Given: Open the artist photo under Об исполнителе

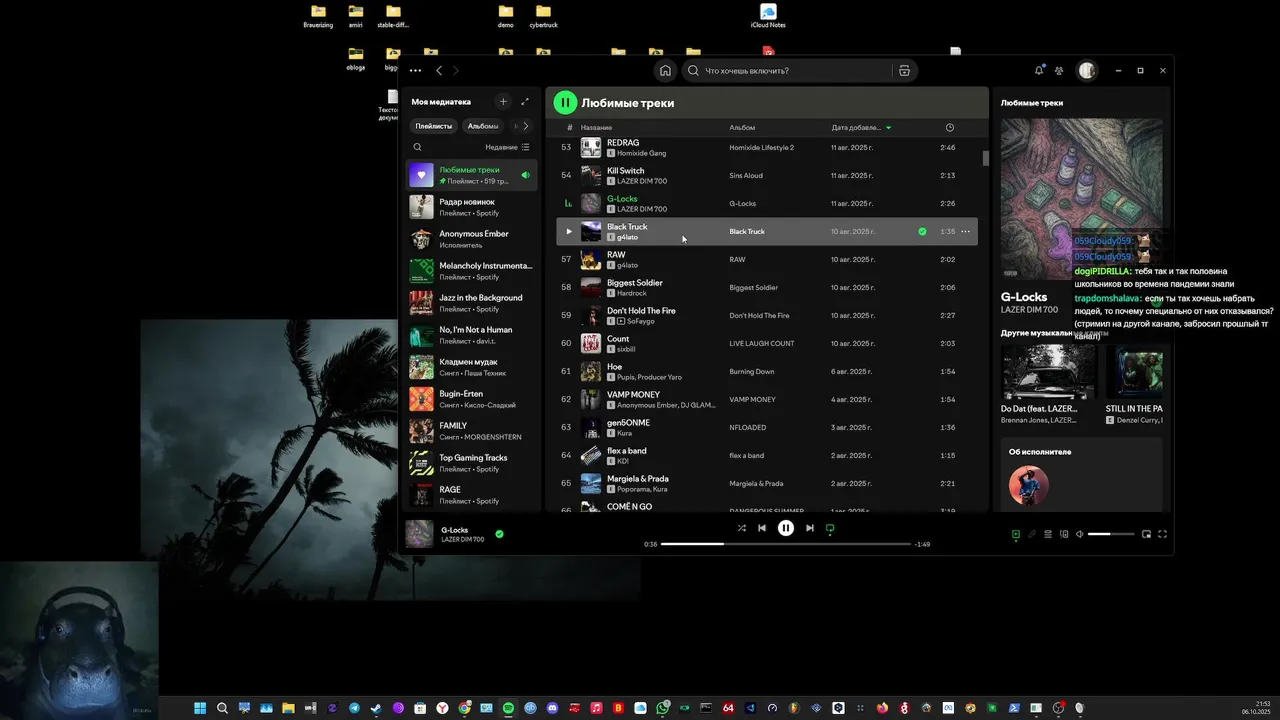Looking at the screenshot, I should click(x=1029, y=485).
